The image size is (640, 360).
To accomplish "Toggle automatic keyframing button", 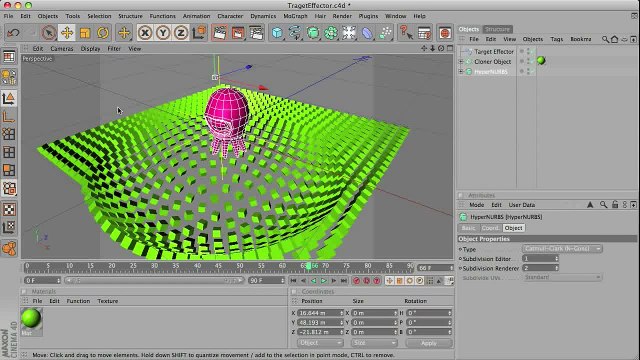I will pos(367,281).
